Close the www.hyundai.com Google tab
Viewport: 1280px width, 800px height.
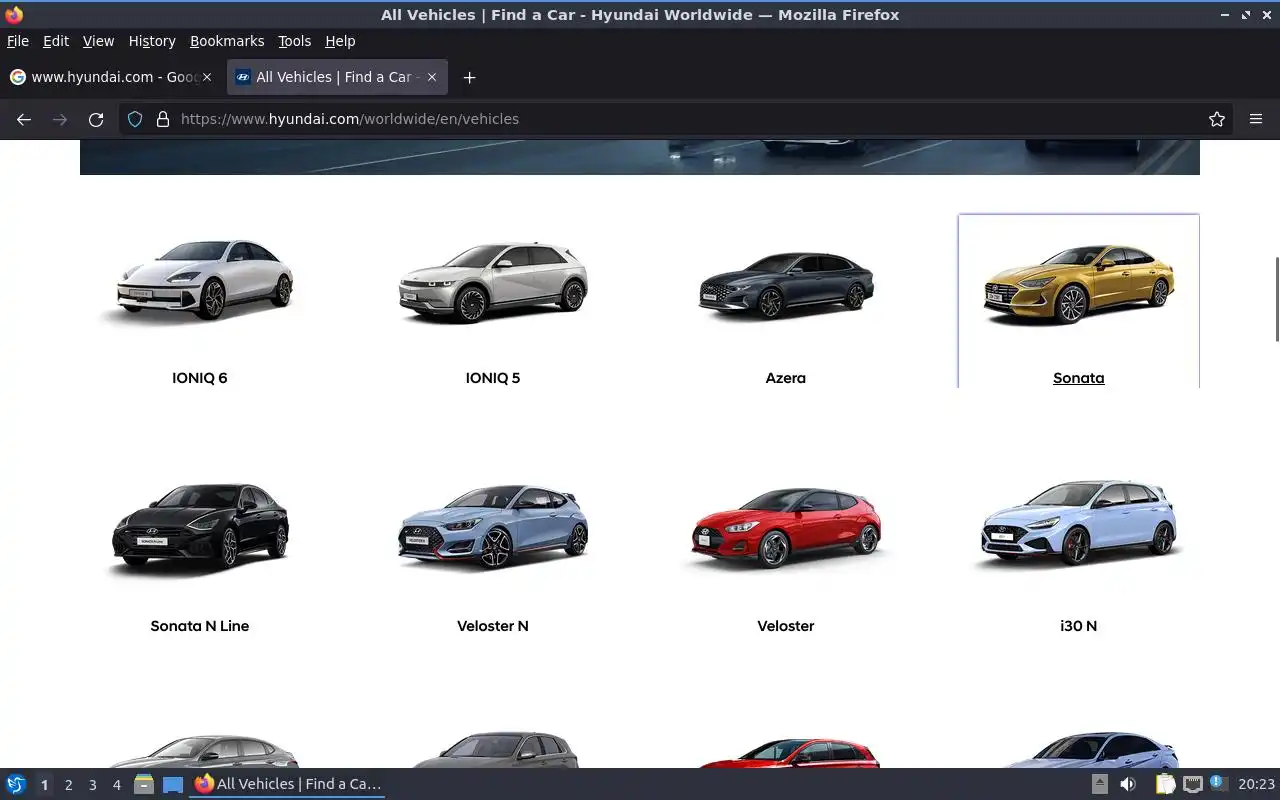[x=207, y=77]
